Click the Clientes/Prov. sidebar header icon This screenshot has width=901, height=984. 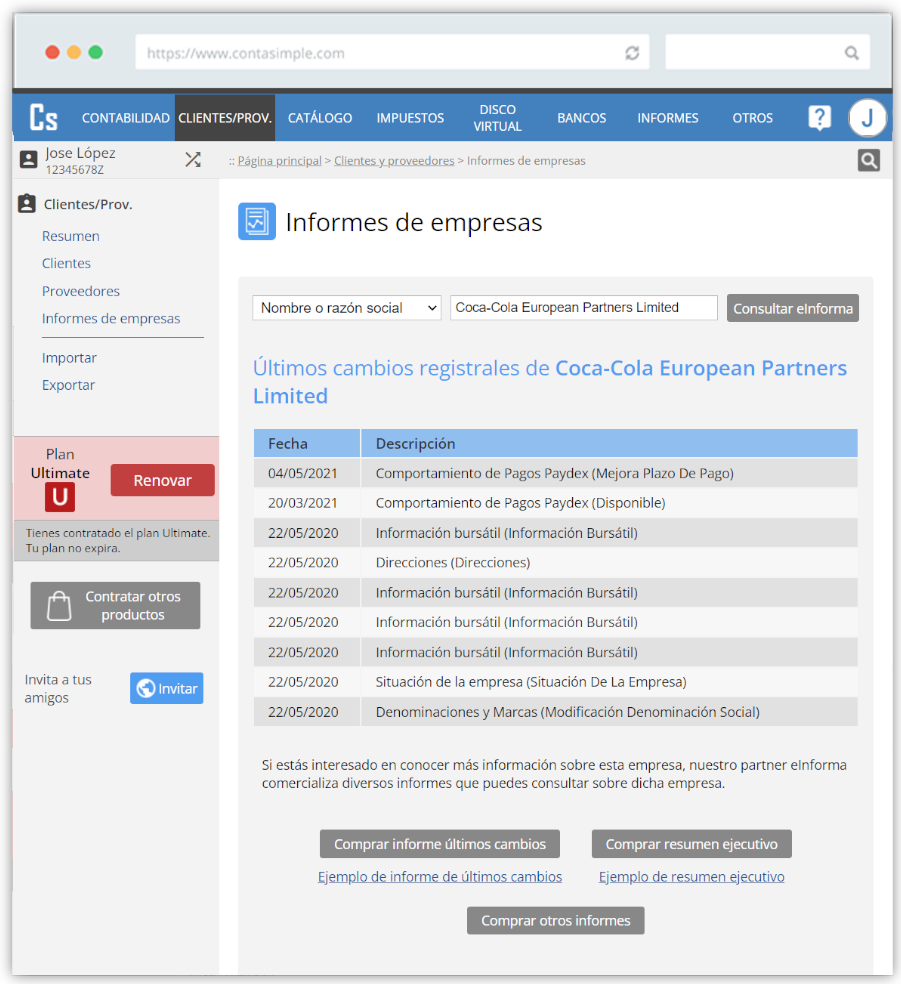[x=27, y=204]
